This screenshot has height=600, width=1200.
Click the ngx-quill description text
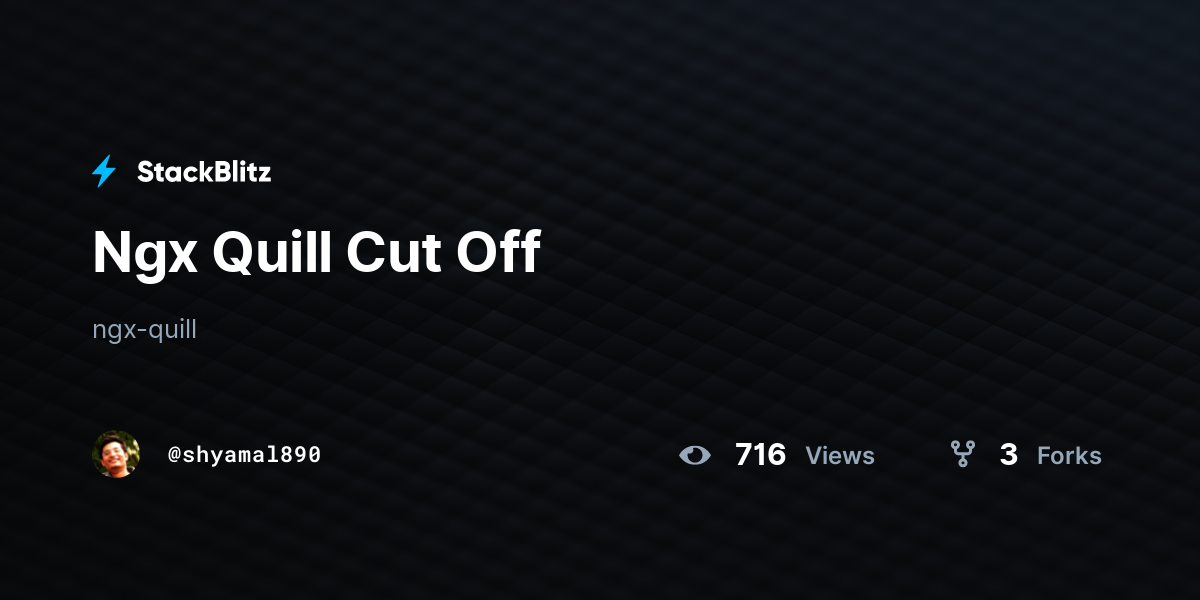(144, 330)
